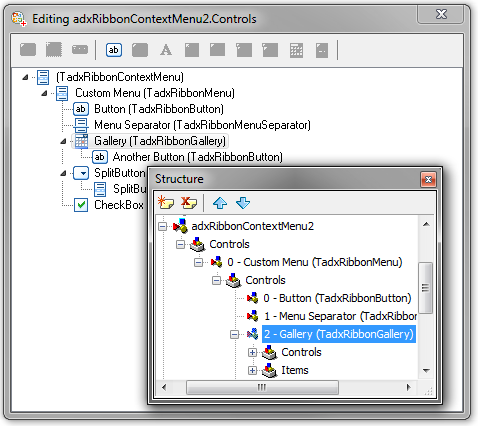The height and width of the screenshot is (426, 478).
Task: Click icon beside '0 - Button (TadxRibbonButton)'
Action: (253, 298)
